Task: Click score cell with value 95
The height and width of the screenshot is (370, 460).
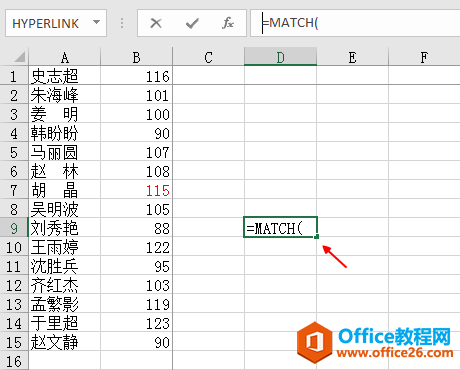Action: point(136,266)
